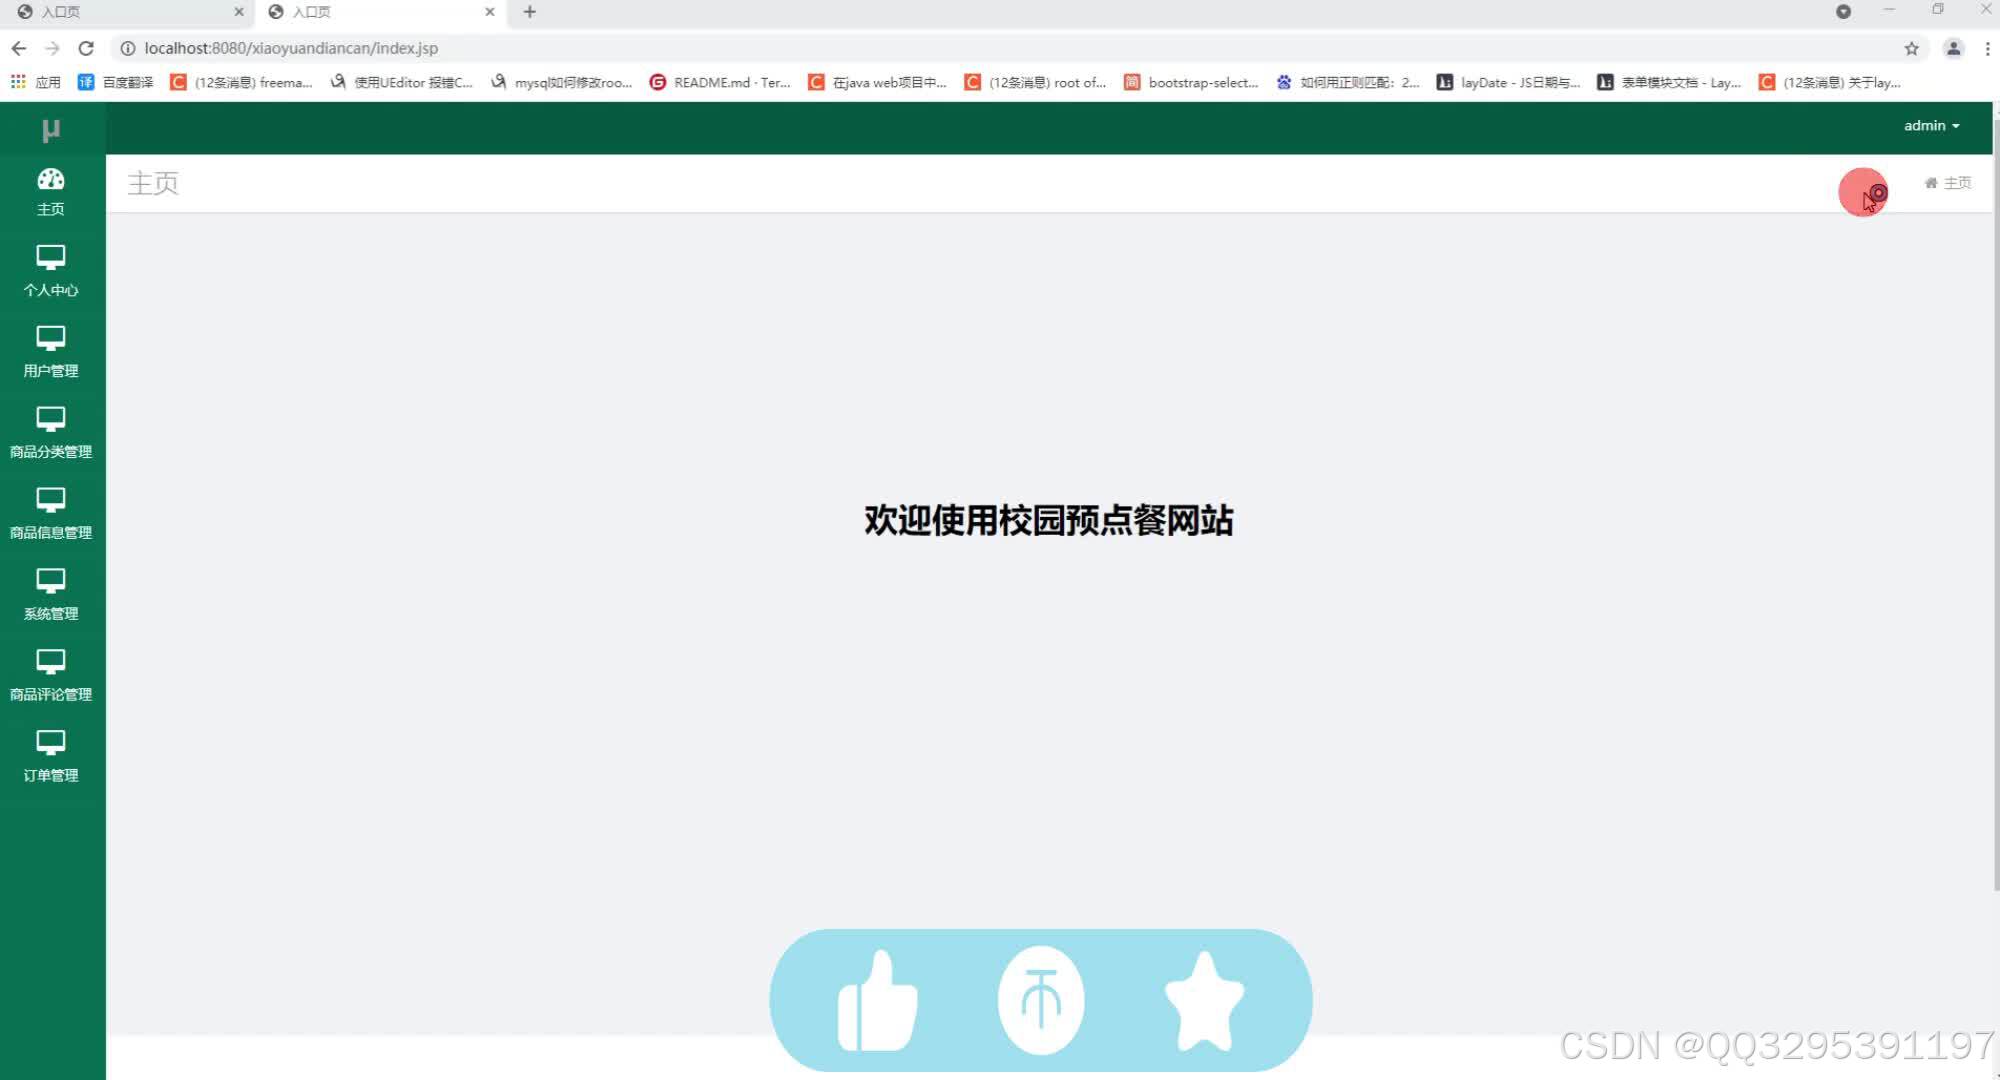2000x1080 pixels.
Task: Open the freema... CSDN bookmark
Action: coord(242,82)
